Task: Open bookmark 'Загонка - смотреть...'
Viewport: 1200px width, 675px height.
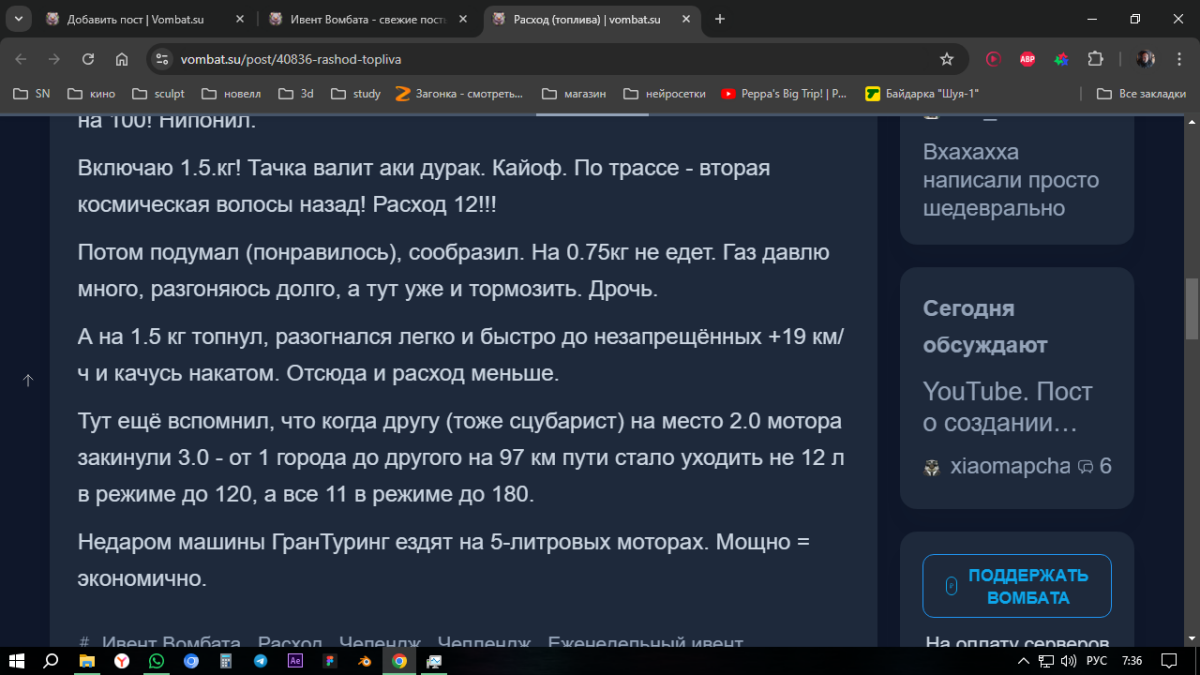Action: [460, 94]
